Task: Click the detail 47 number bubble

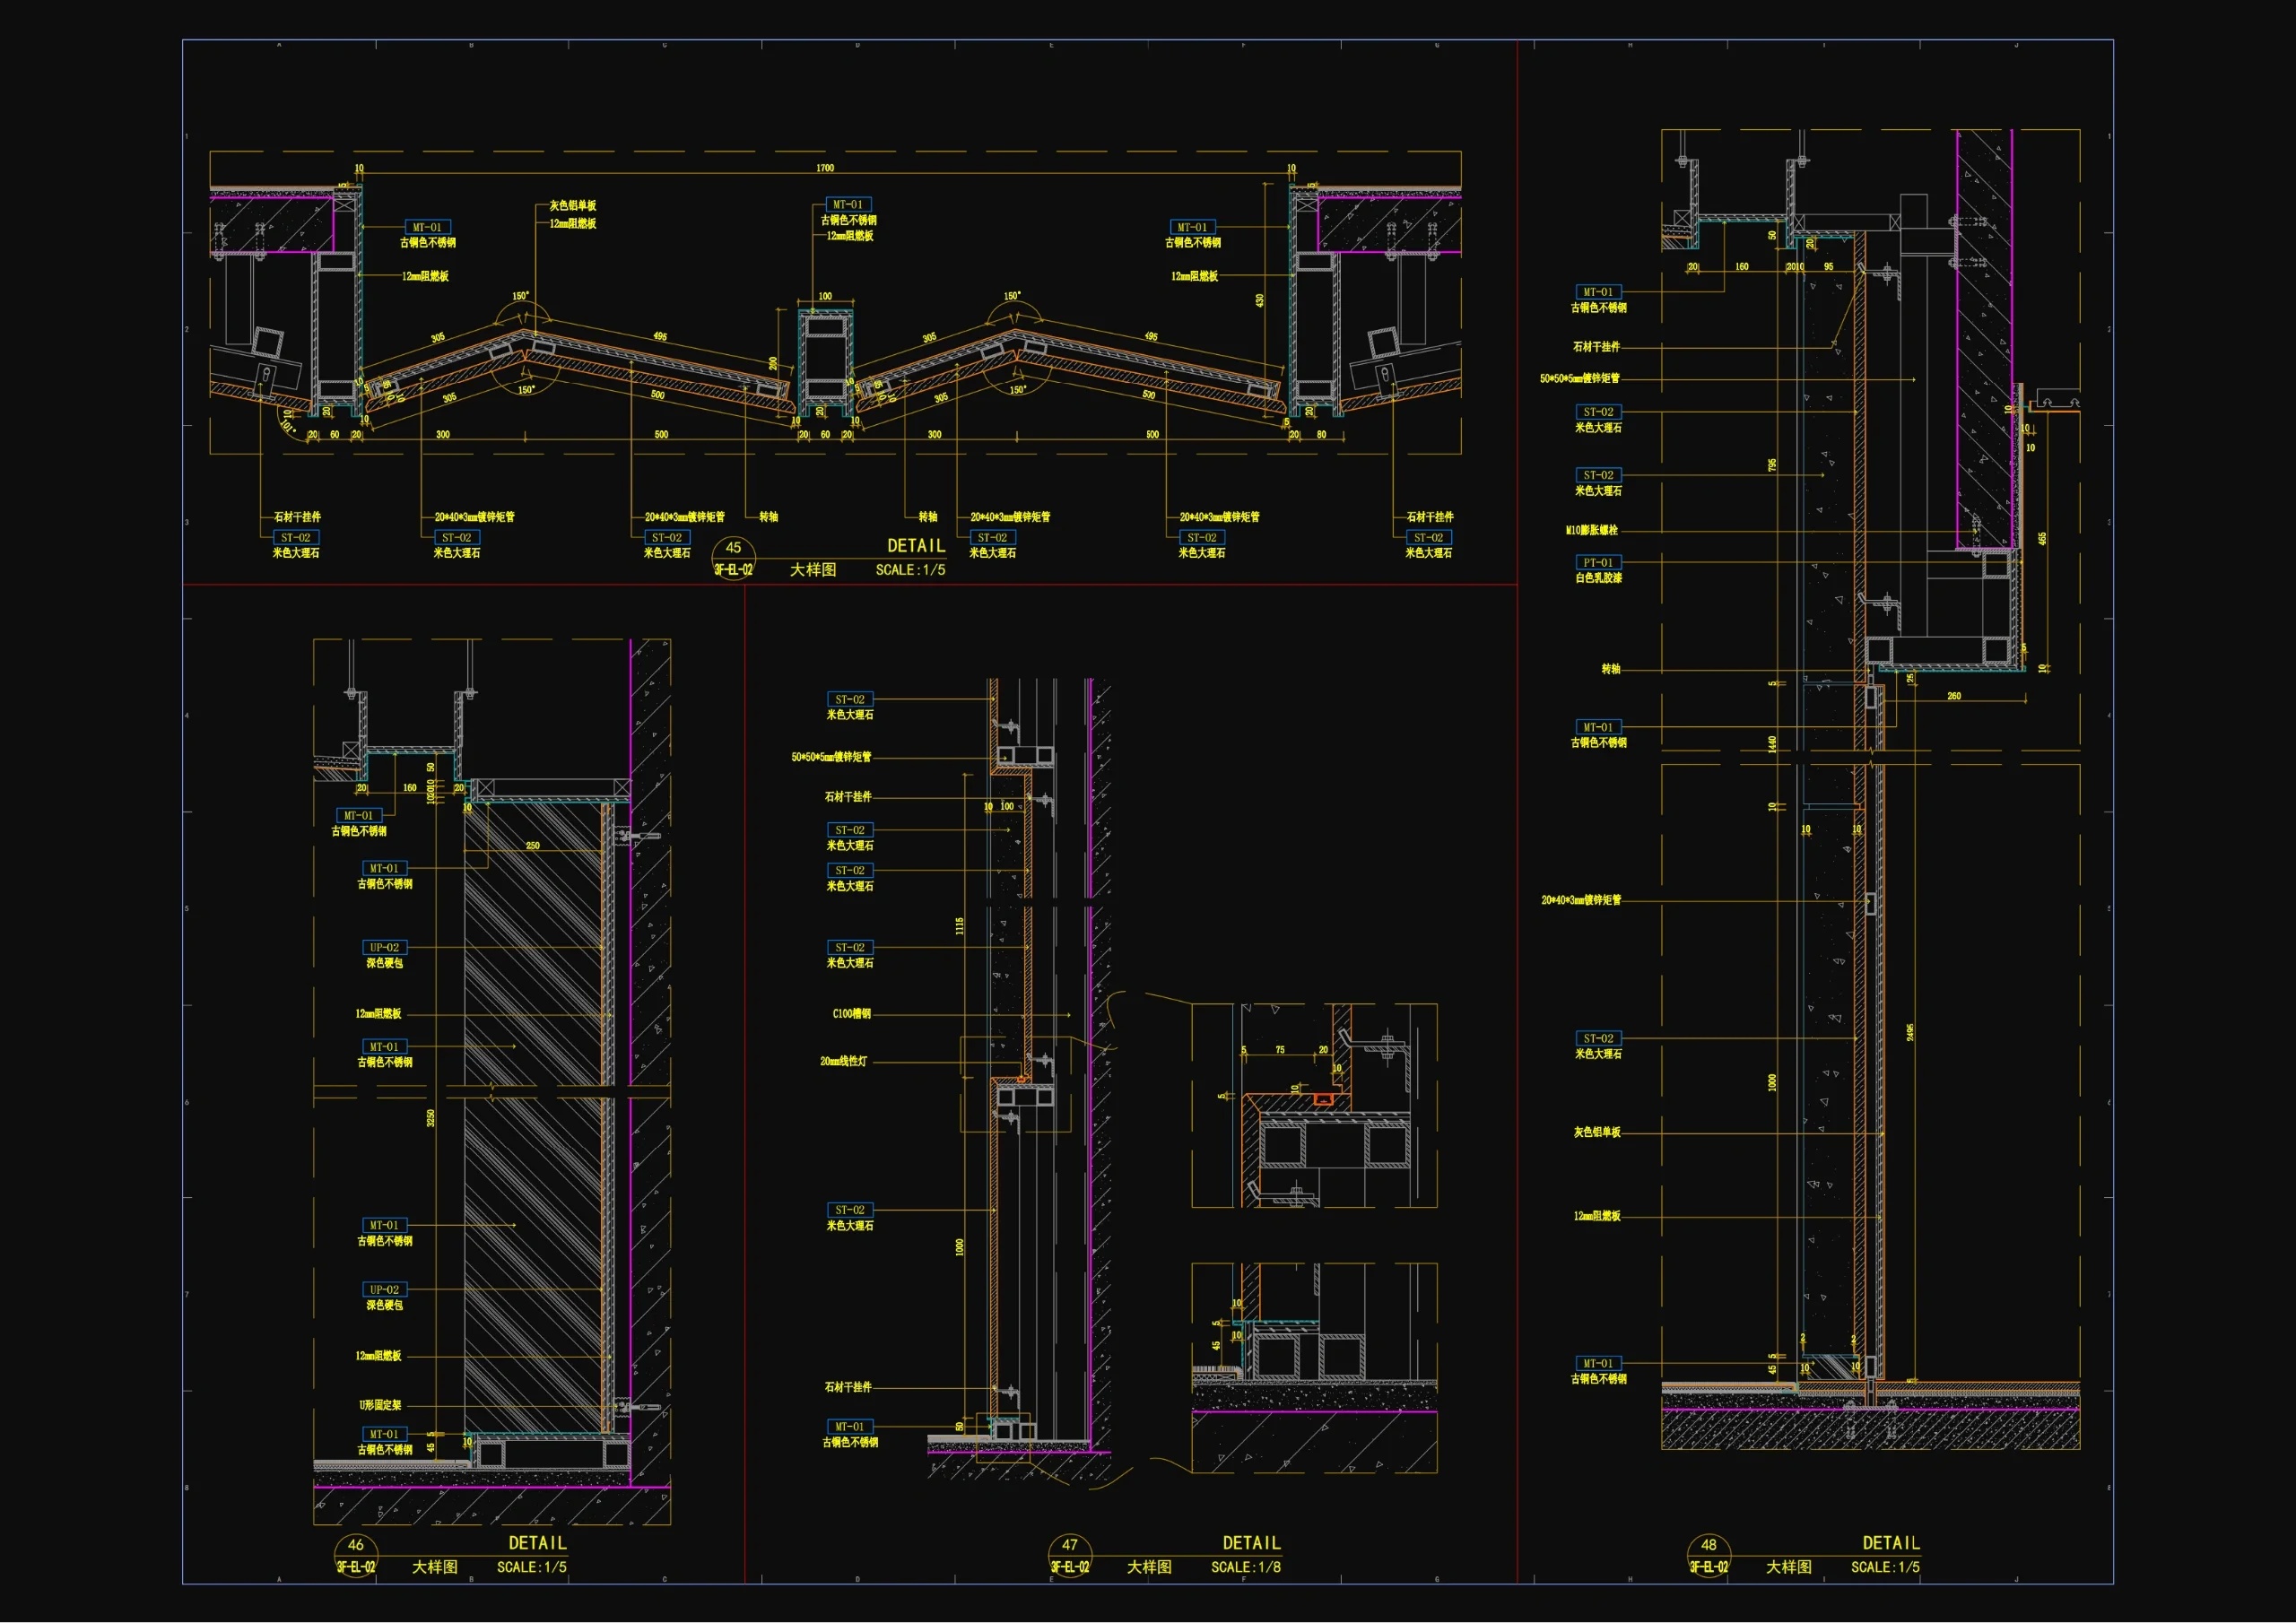Action: point(1069,1545)
